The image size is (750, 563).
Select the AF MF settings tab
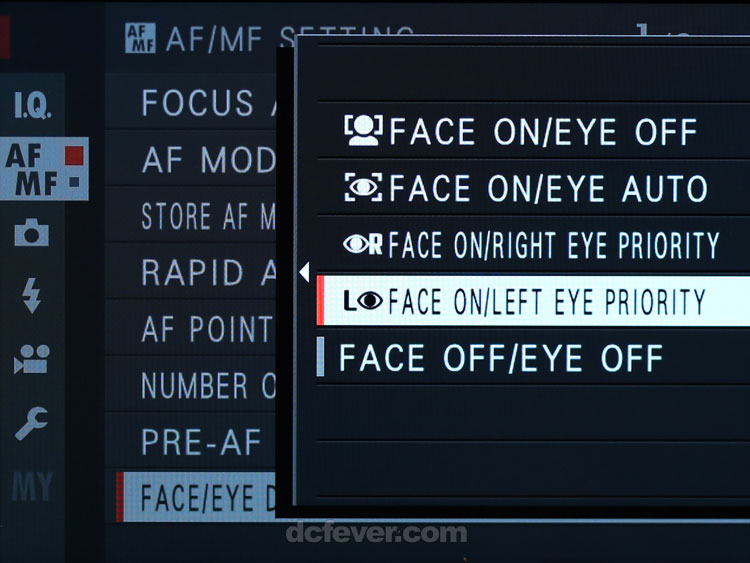click(44, 169)
